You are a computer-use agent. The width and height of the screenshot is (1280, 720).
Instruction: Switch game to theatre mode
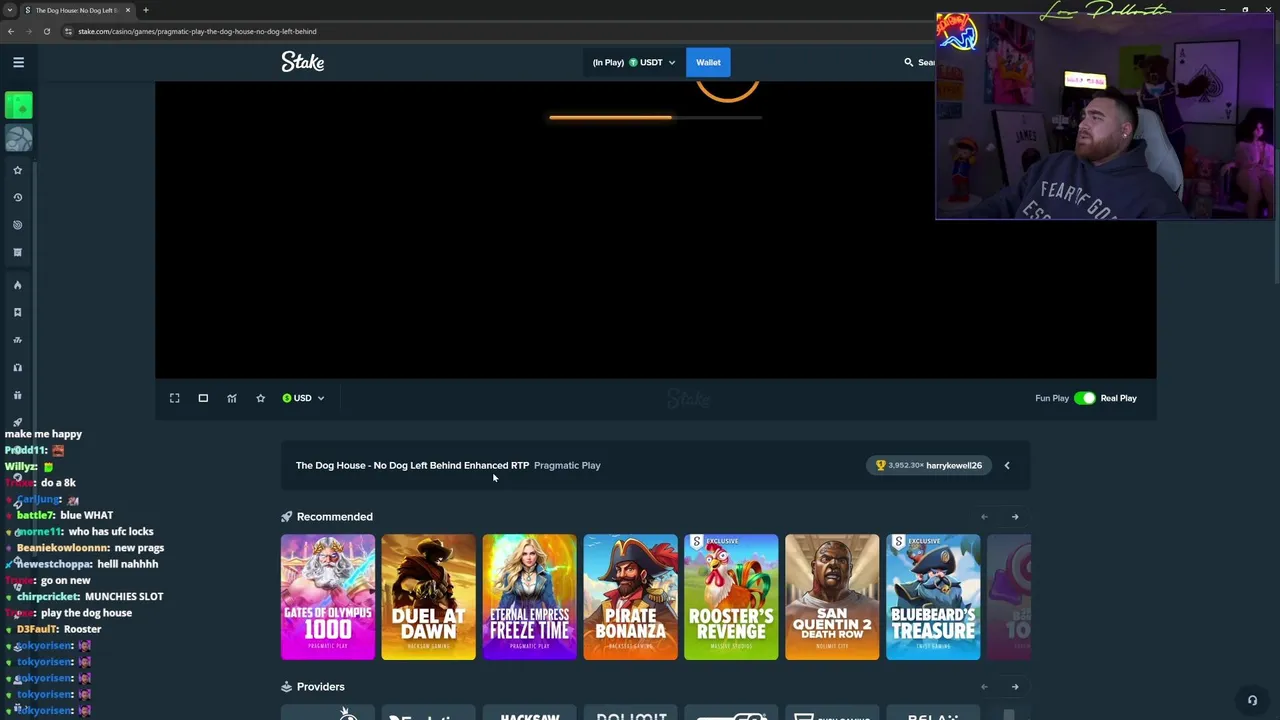pyautogui.click(x=203, y=398)
